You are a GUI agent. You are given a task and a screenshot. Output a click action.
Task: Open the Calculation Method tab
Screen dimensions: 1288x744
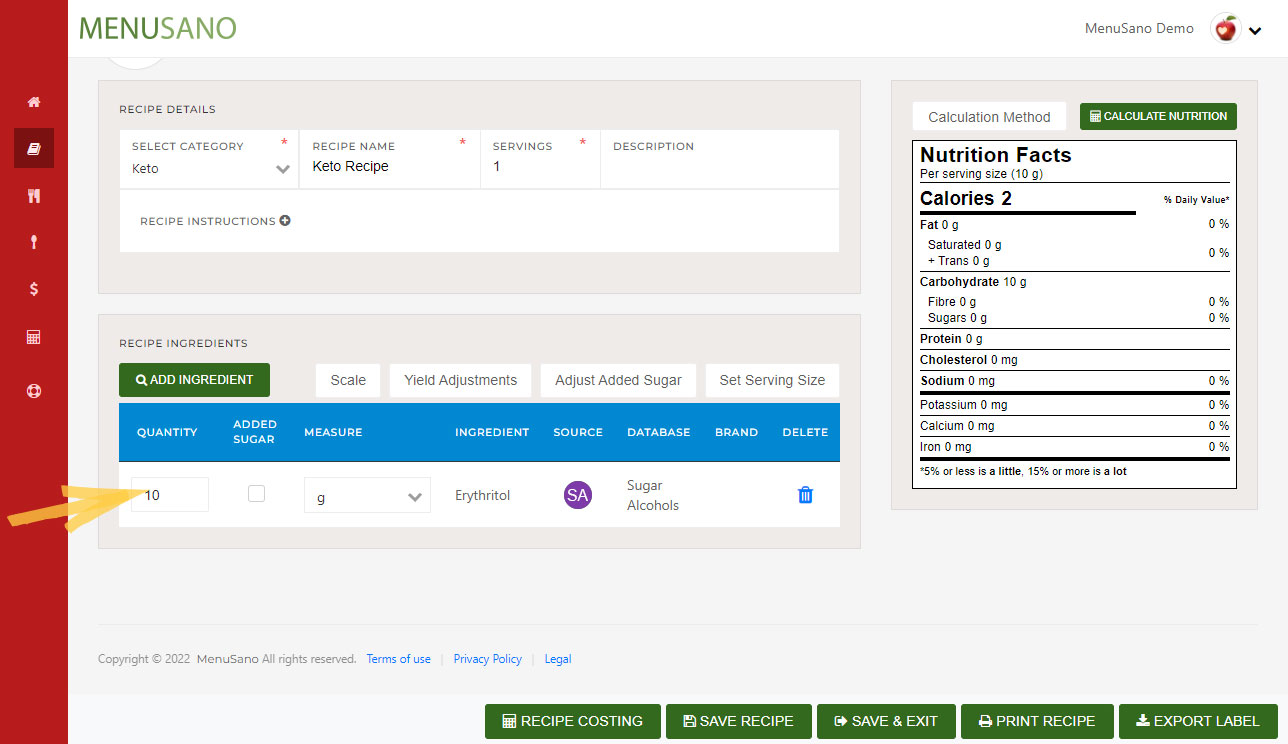point(989,117)
